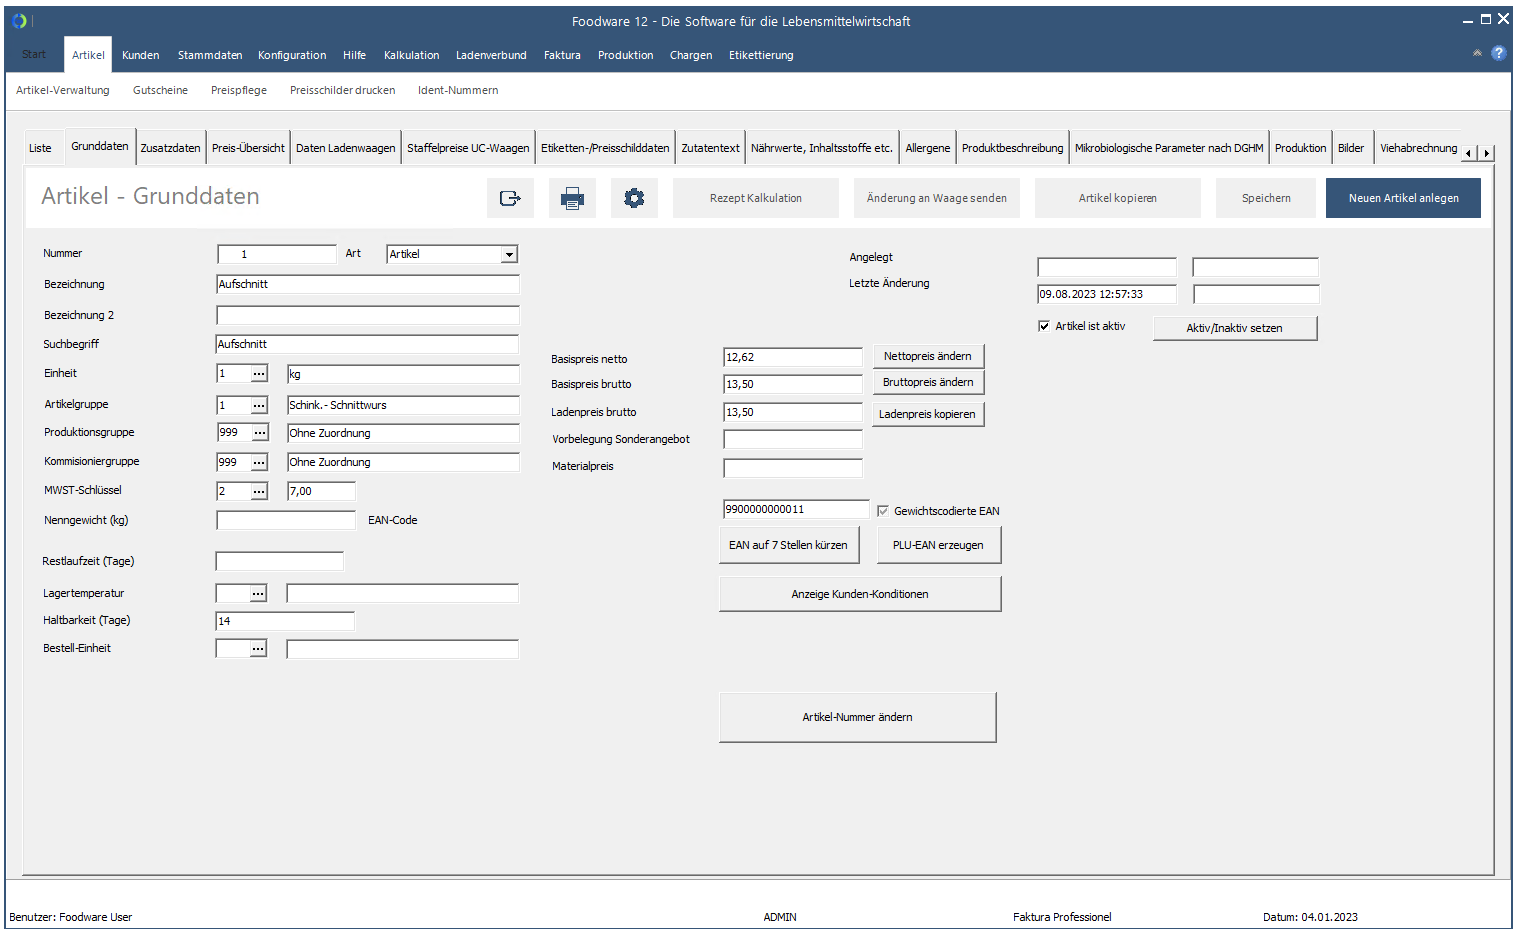
Task: Click the Suchbegriff field
Action: point(368,345)
